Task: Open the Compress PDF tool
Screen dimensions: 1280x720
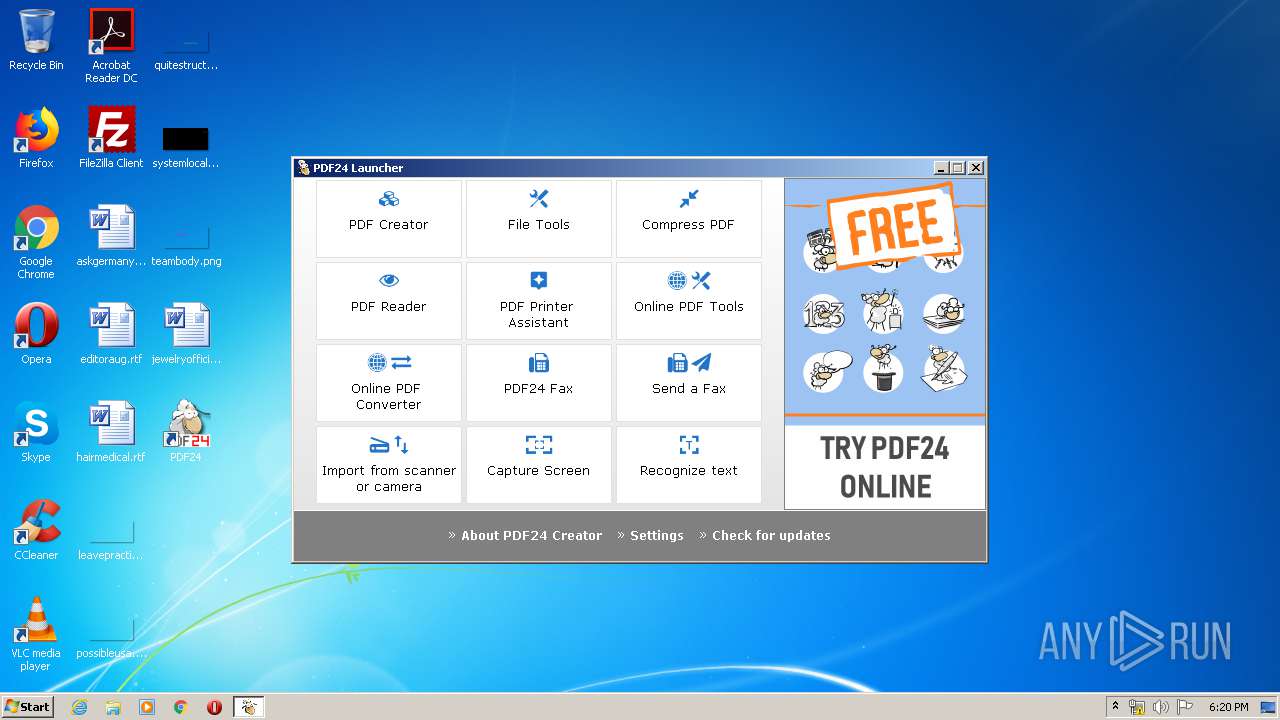Action: click(x=689, y=219)
